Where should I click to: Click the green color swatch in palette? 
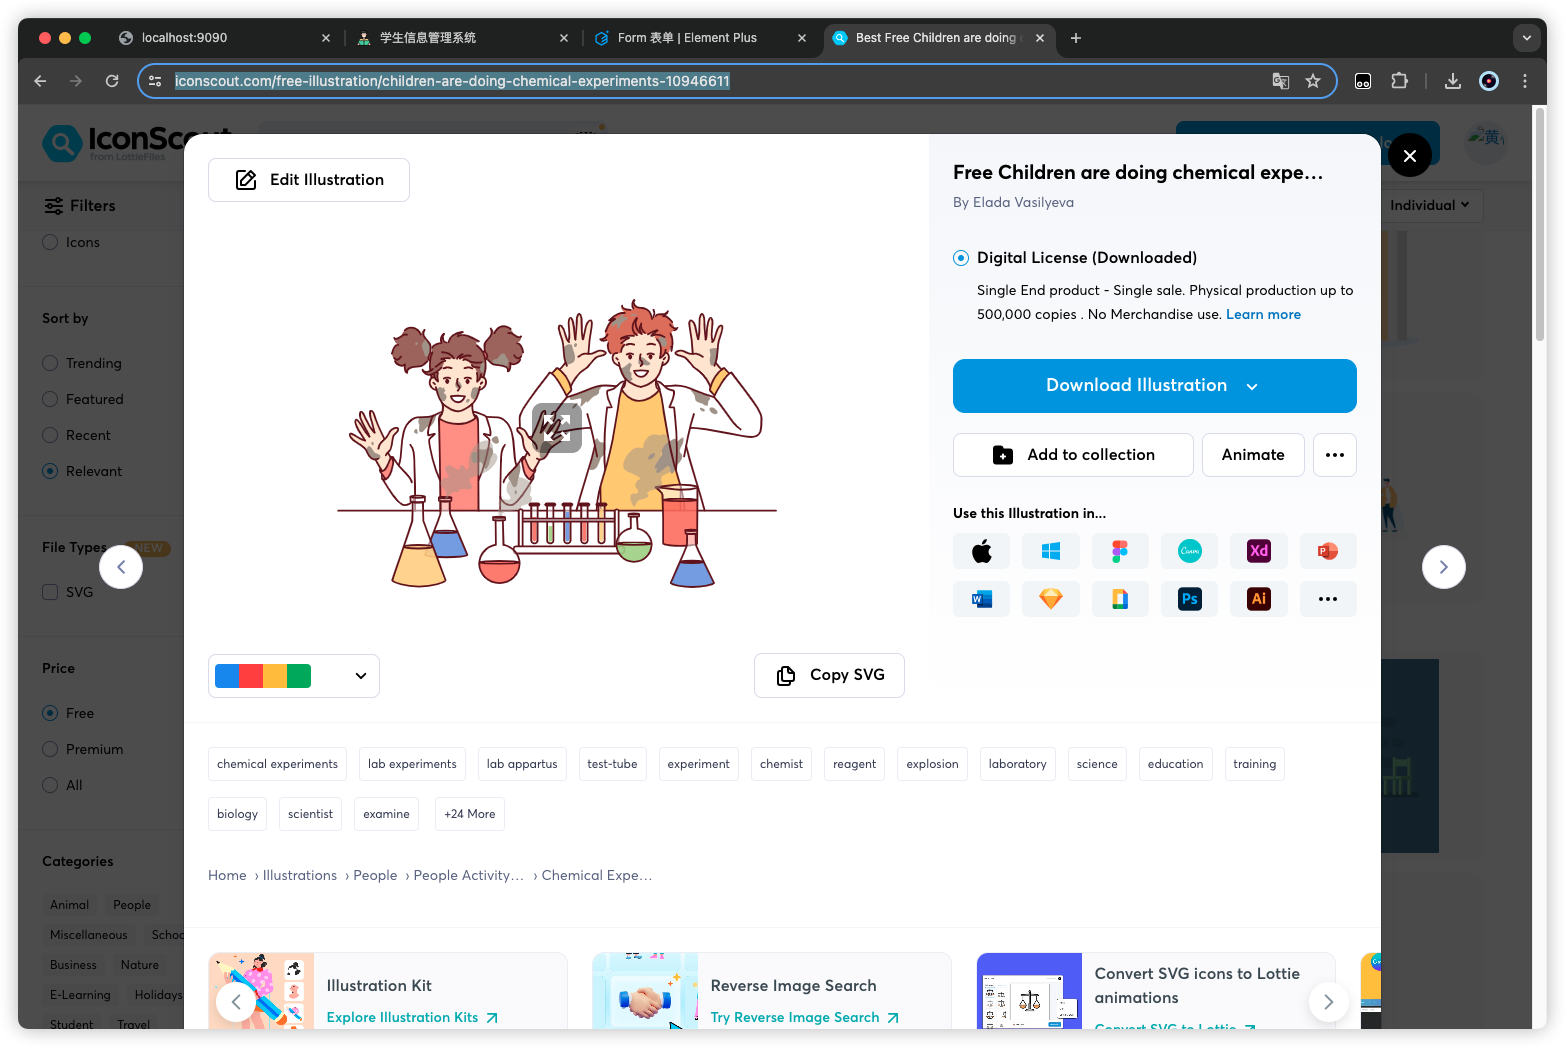point(299,676)
